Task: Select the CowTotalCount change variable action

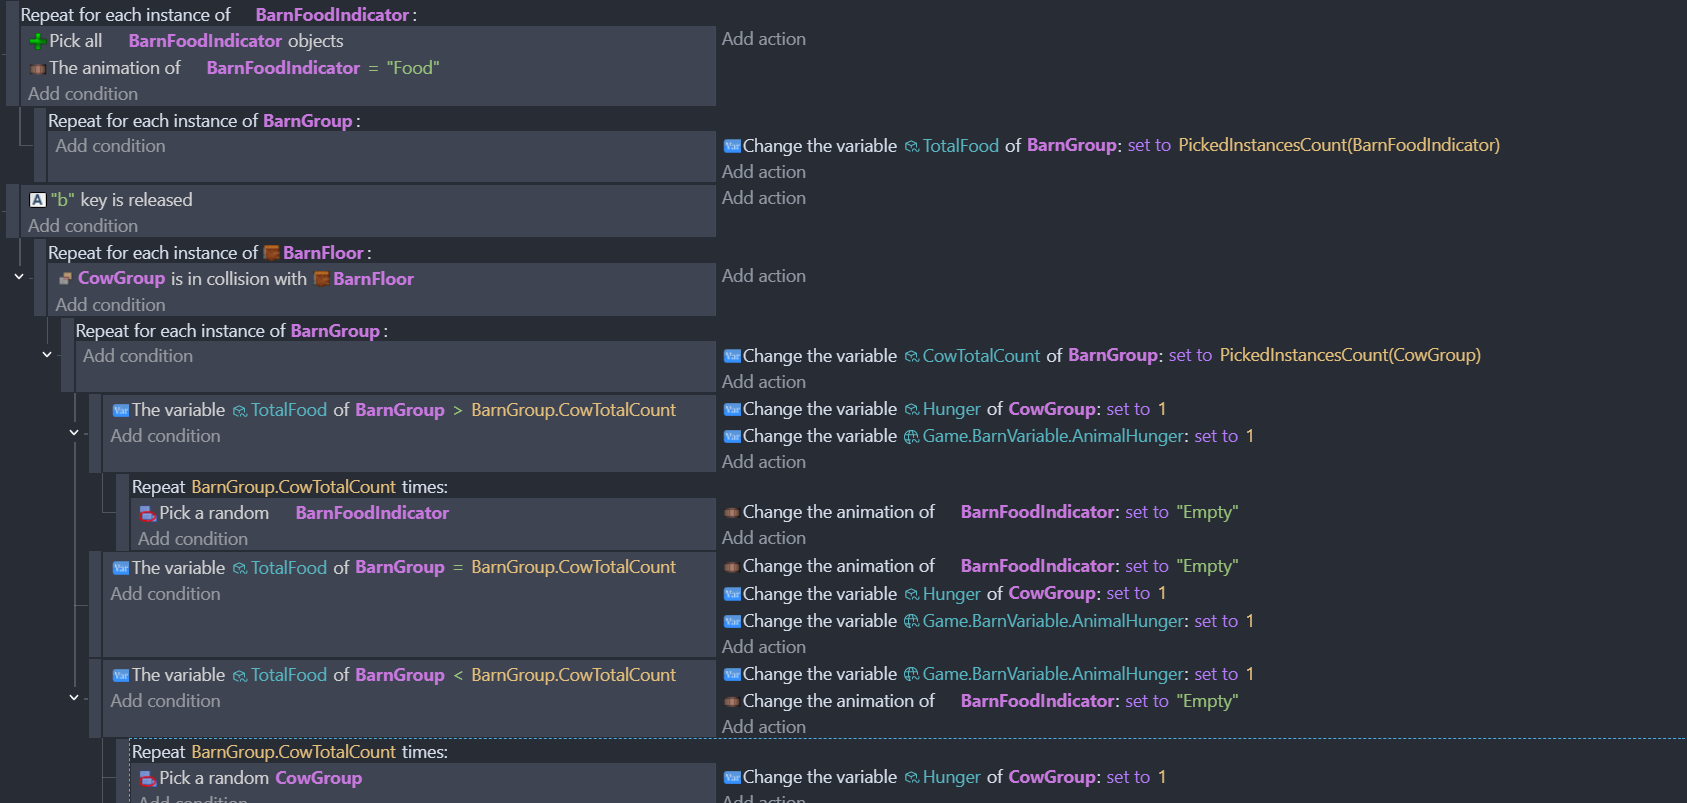Action: point(1101,355)
